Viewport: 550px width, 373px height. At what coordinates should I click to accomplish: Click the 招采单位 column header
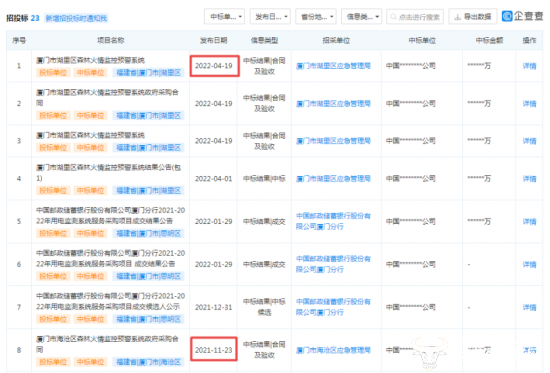point(336,40)
